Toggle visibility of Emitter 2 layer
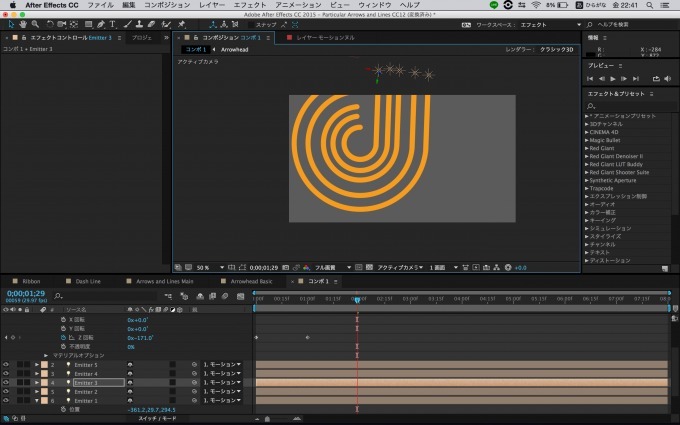The image size is (680, 425). point(6,392)
